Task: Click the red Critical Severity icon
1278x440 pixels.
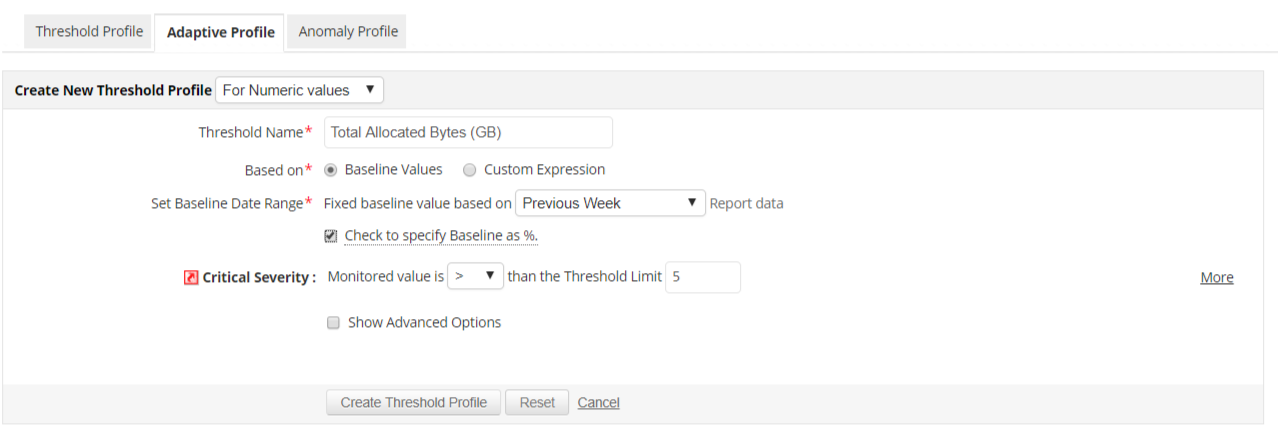Action: pyautogui.click(x=191, y=277)
